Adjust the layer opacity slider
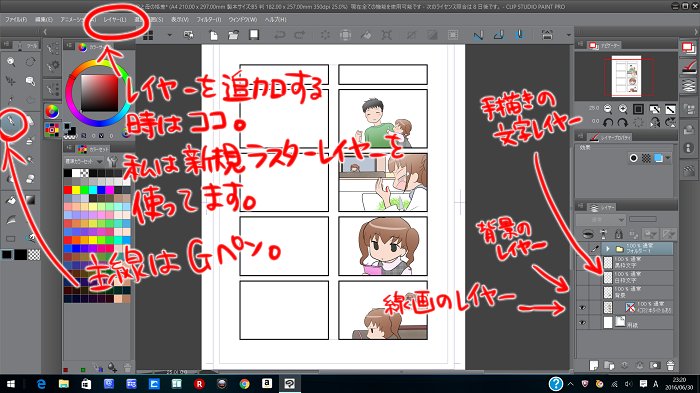The image size is (700, 393). 643,219
